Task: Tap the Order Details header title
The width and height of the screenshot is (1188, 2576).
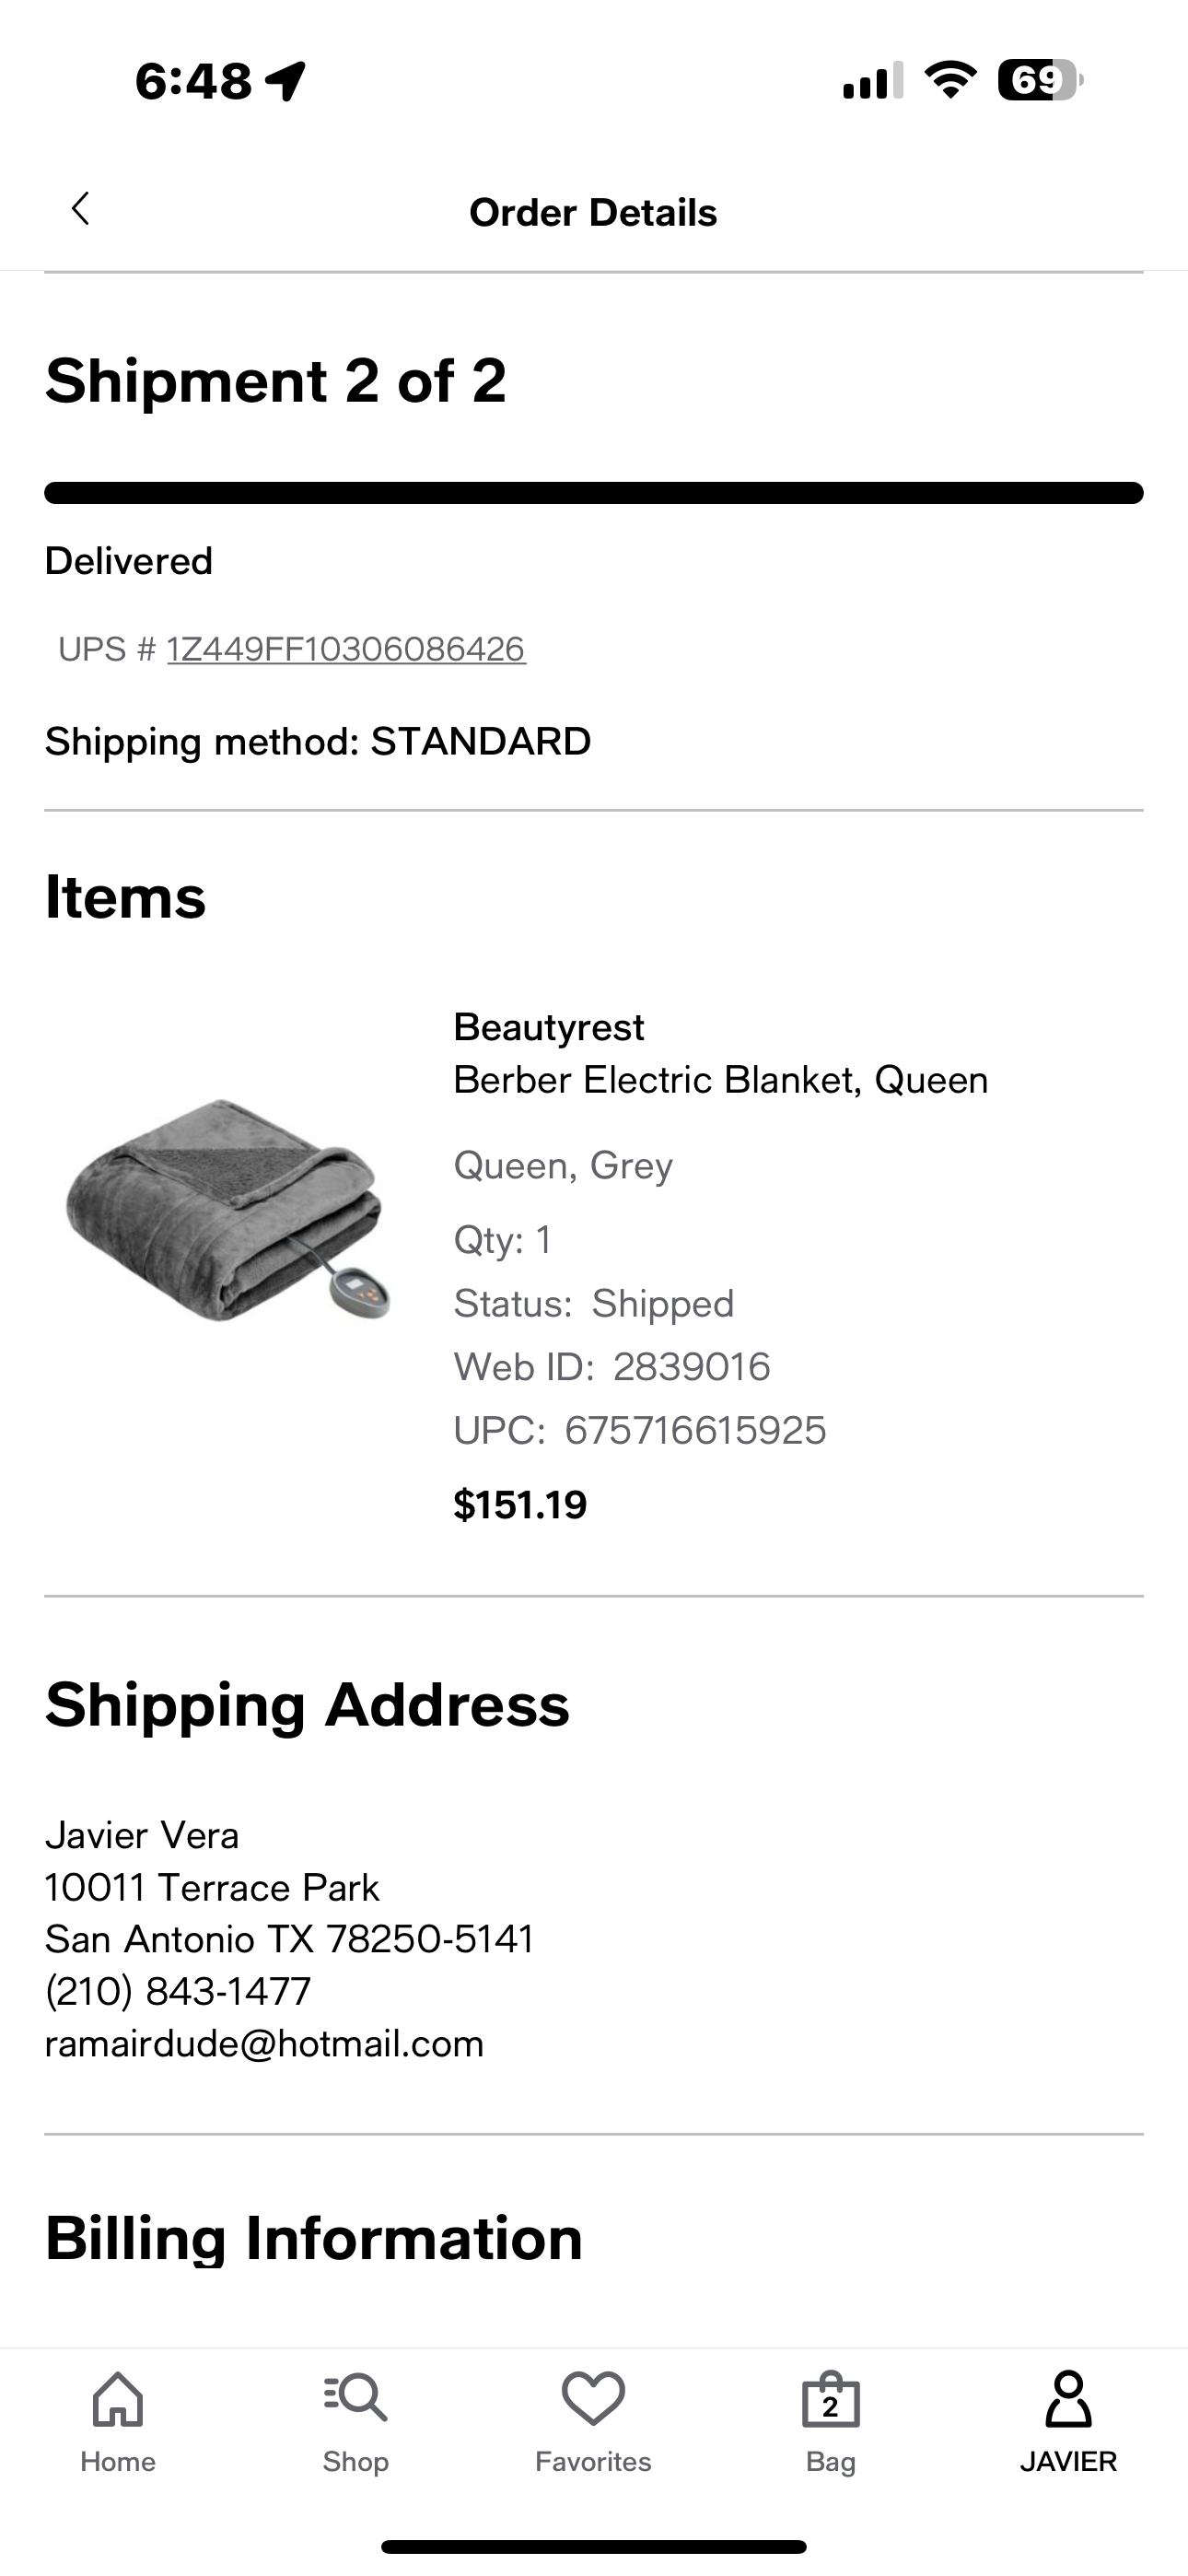Action: [593, 213]
